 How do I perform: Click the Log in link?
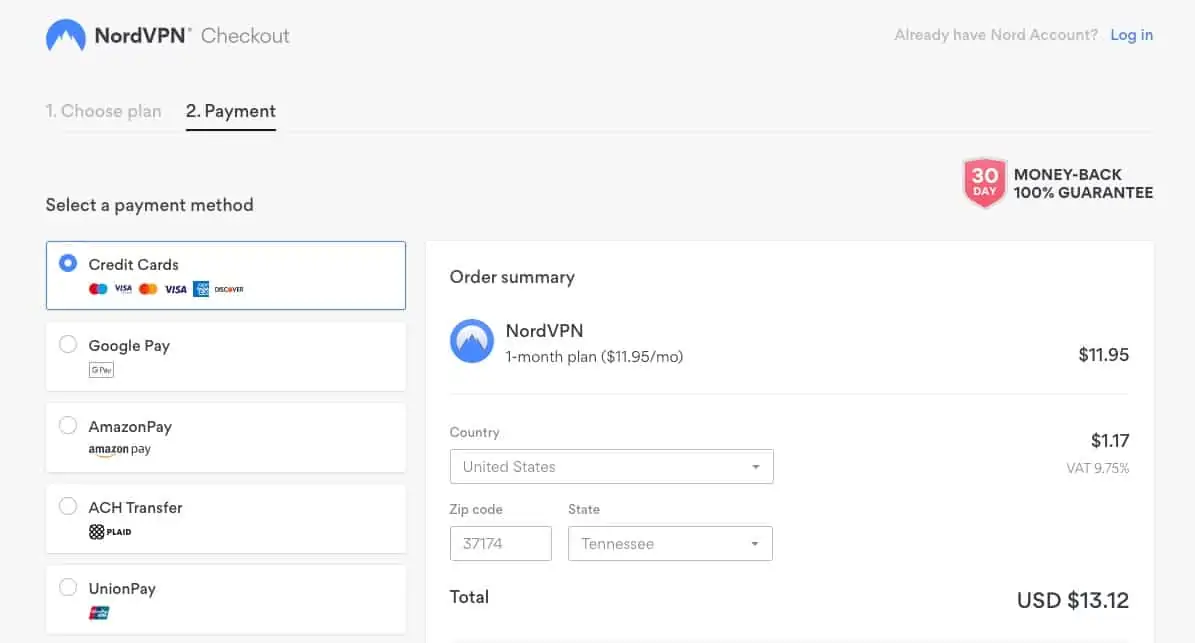[1131, 35]
